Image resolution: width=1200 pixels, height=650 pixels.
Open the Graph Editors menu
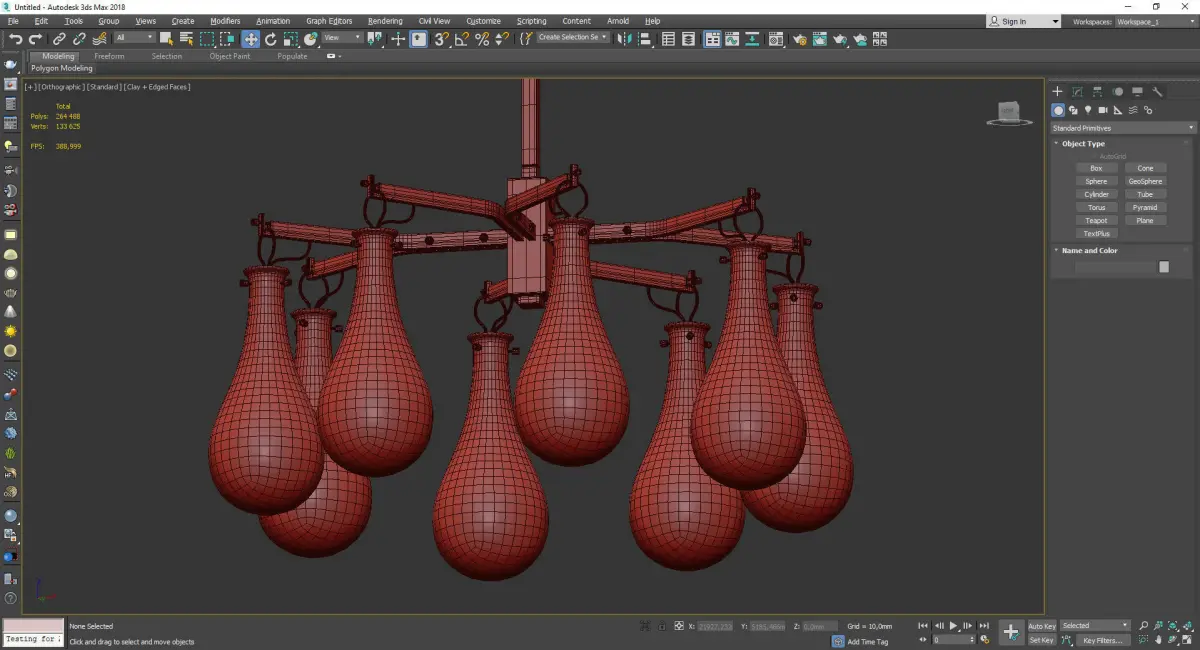pos(329,21)
